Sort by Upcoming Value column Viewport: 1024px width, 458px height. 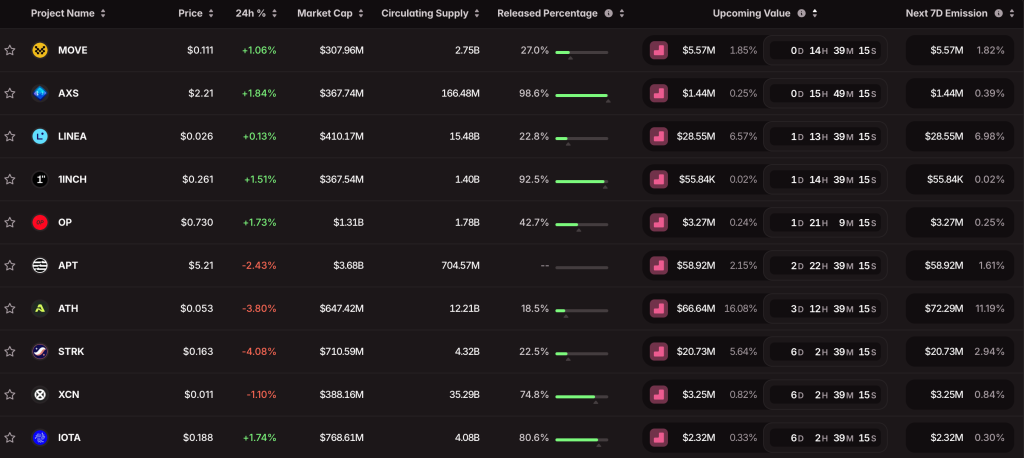tap(758, 14)
